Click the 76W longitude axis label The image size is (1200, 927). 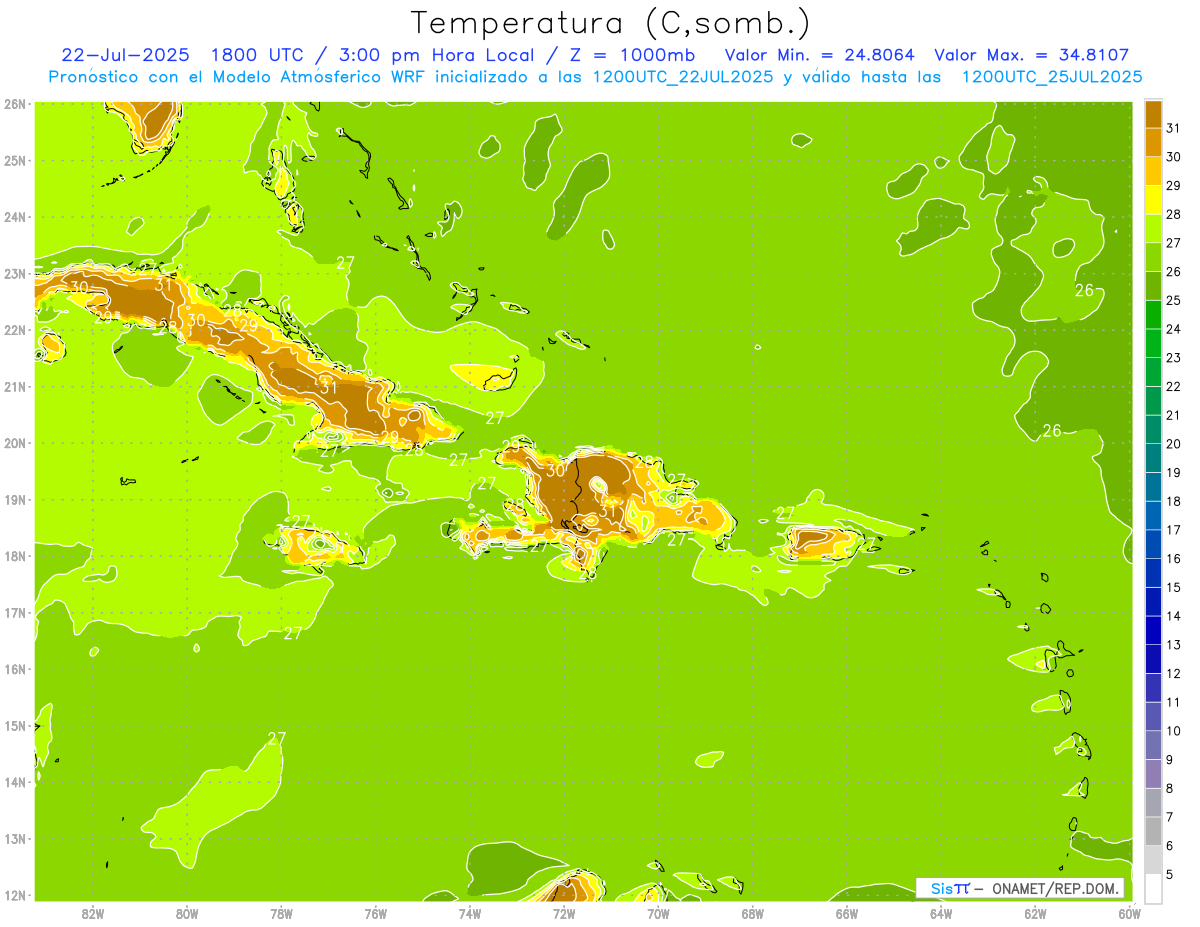click(x=376, y=913)
